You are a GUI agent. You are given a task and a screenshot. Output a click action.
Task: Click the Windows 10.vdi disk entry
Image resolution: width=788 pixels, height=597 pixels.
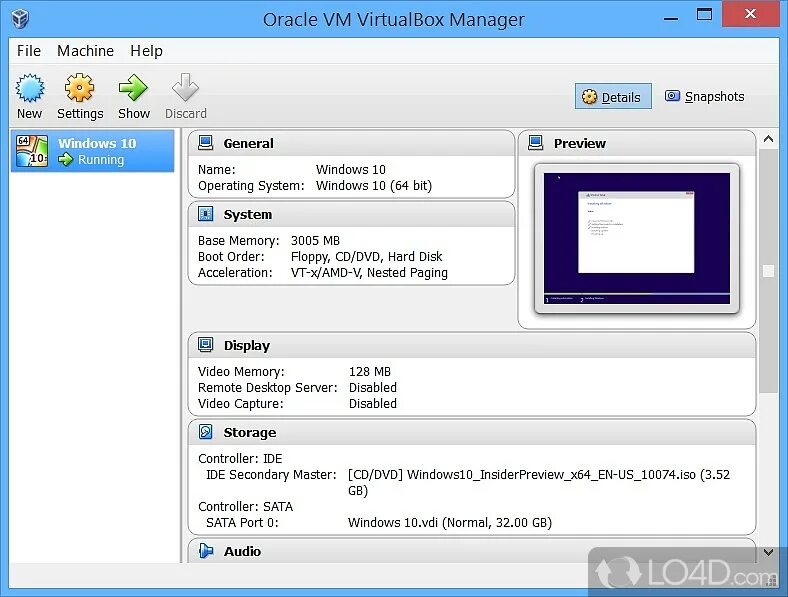(x=449, y=523)
